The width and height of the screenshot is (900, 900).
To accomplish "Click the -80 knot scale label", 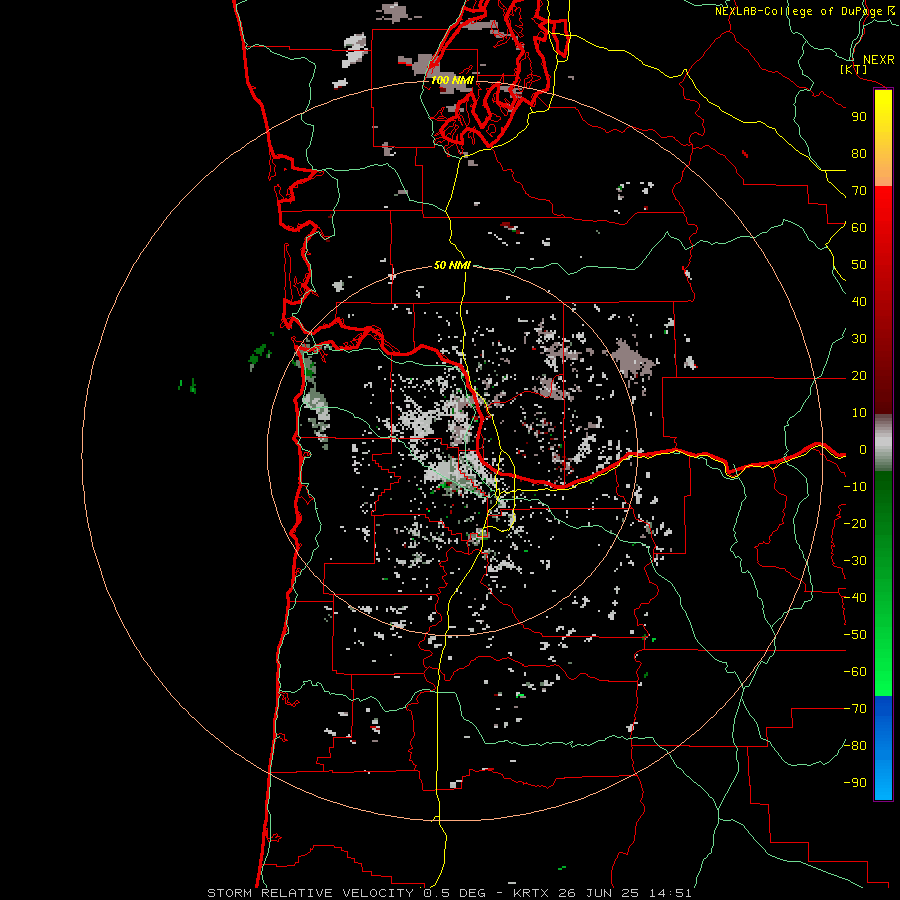I will (855, 746).
